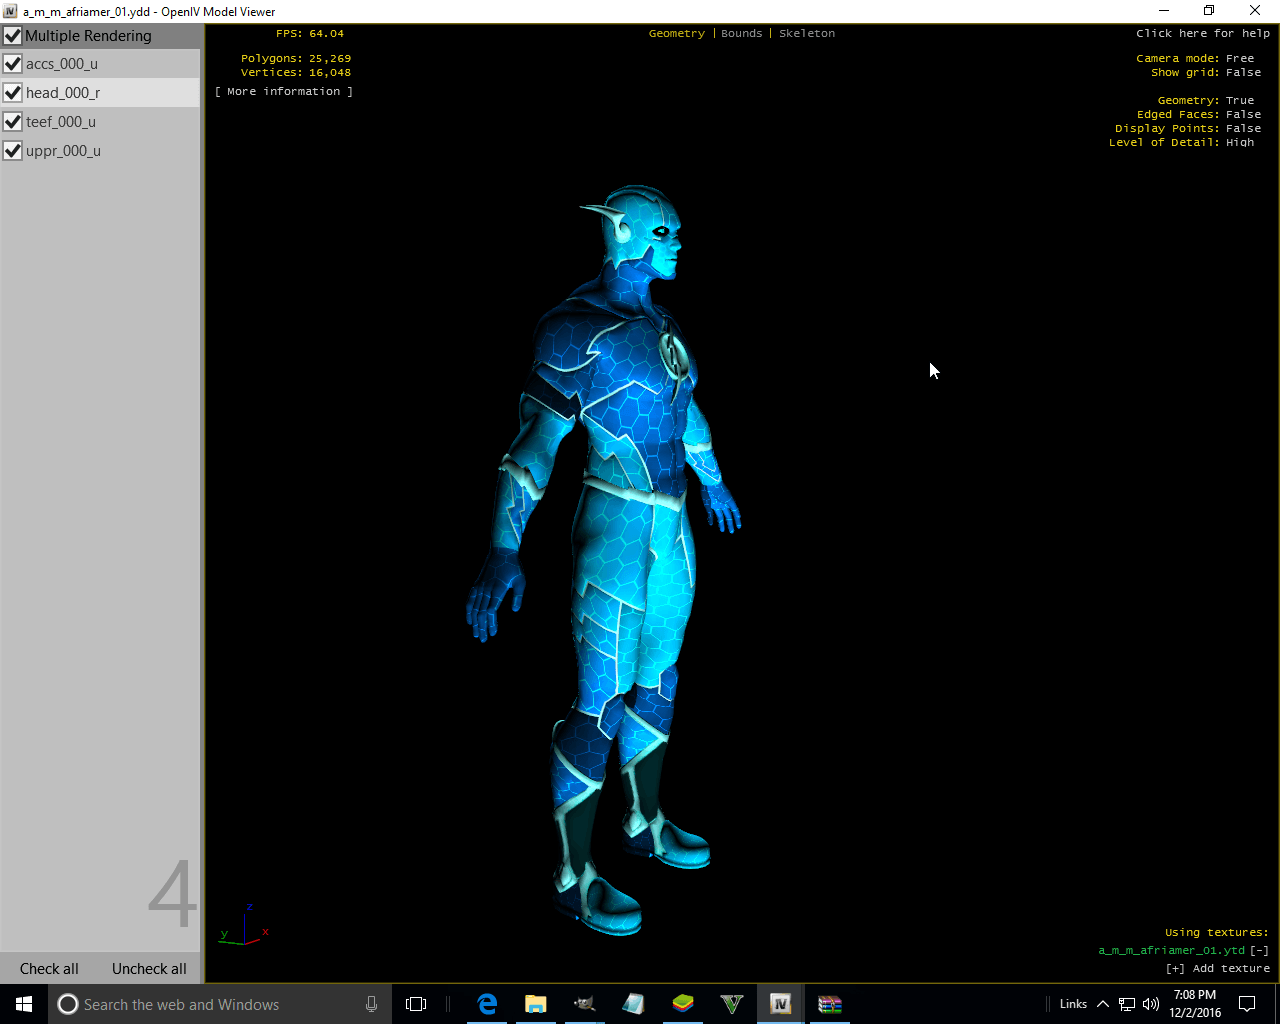Select the accs_000_u list row label
Viewport: 1280px width, 1024px height.
pyautogui.click(x=62, y=64)
